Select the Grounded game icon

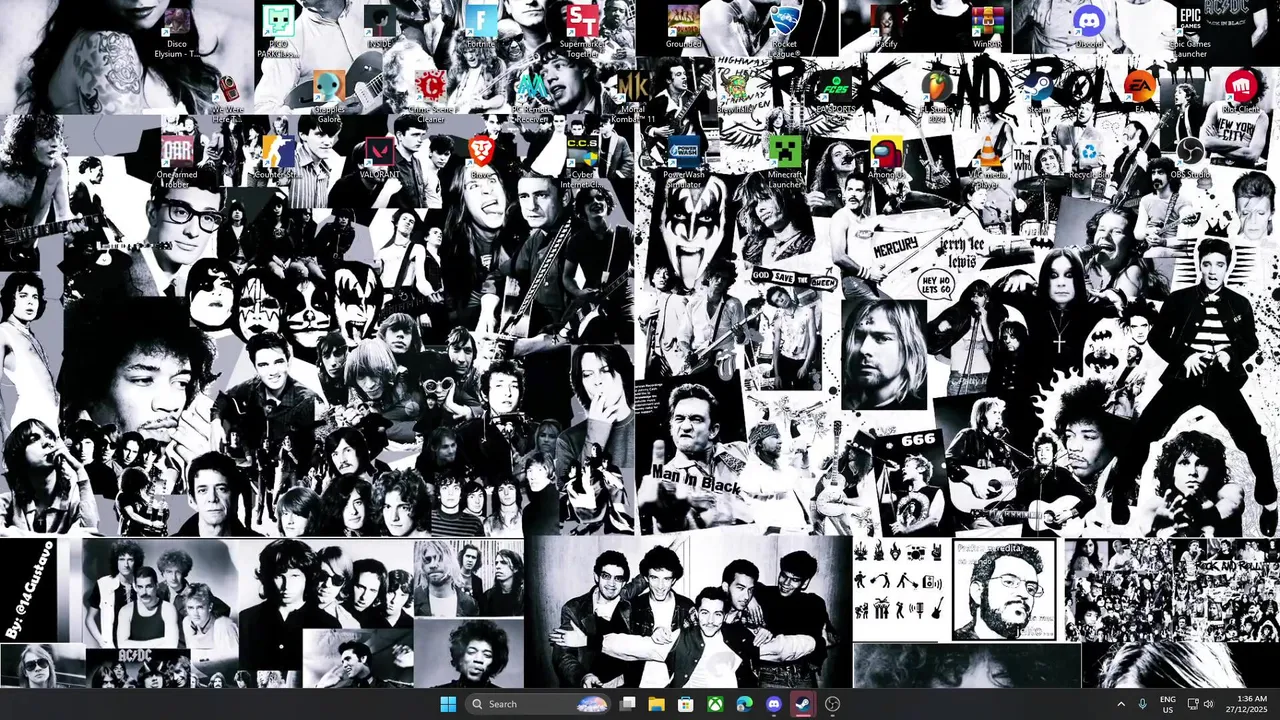point(684,25)
